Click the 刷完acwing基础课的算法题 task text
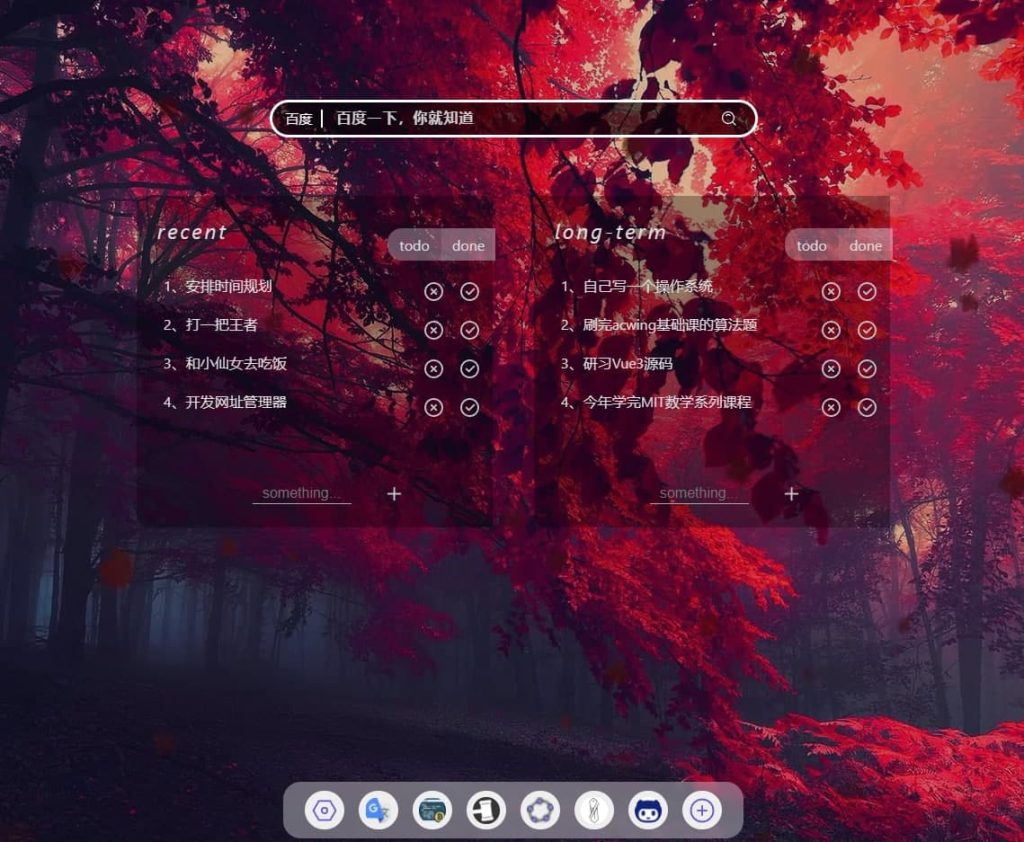 670,325
